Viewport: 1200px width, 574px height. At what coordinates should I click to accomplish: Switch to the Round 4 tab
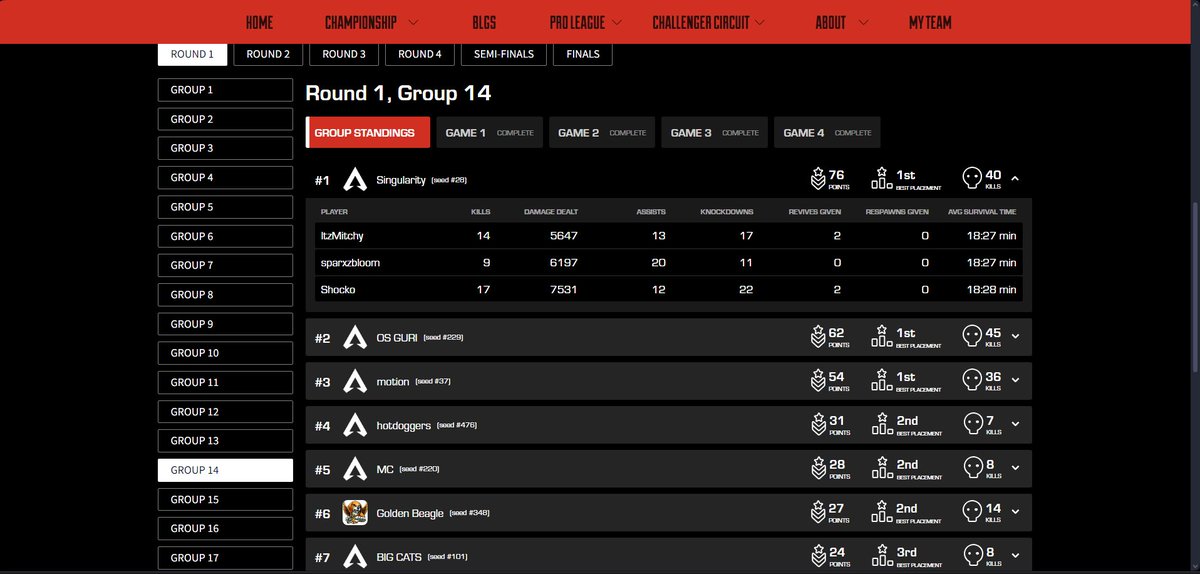tap(420, 54)
